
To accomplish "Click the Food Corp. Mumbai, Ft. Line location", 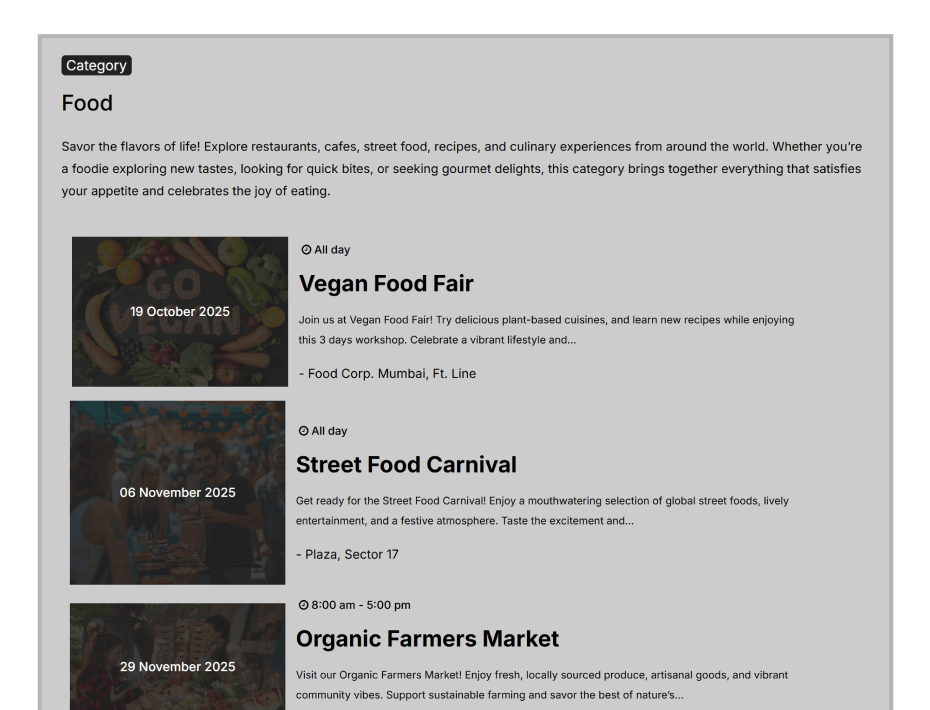I will pyautogui.click(x=387, y=374).
